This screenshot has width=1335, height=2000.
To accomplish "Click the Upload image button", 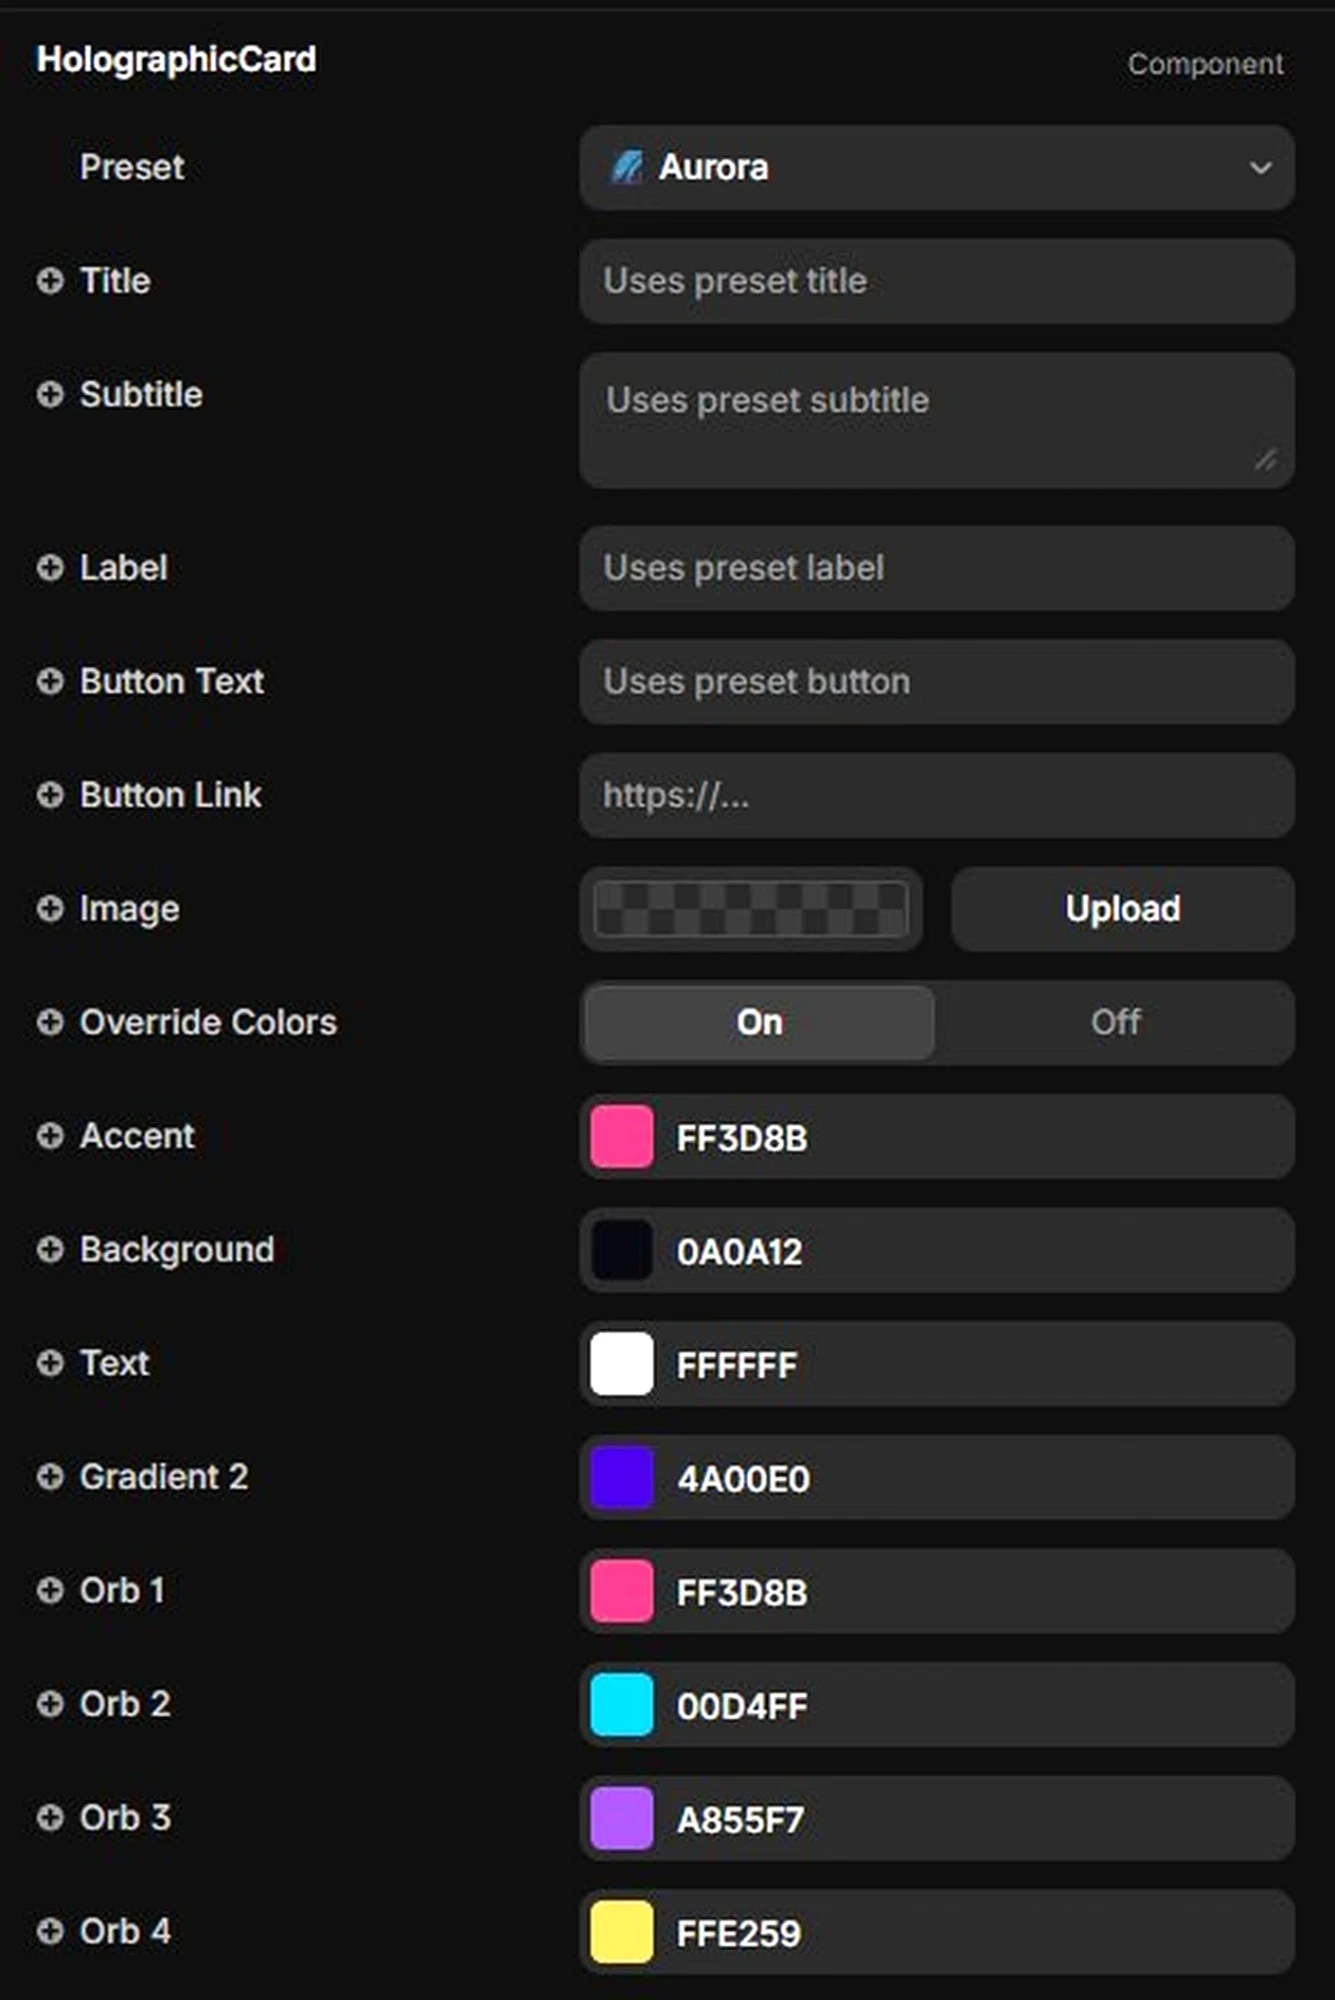I will 1123,908.
